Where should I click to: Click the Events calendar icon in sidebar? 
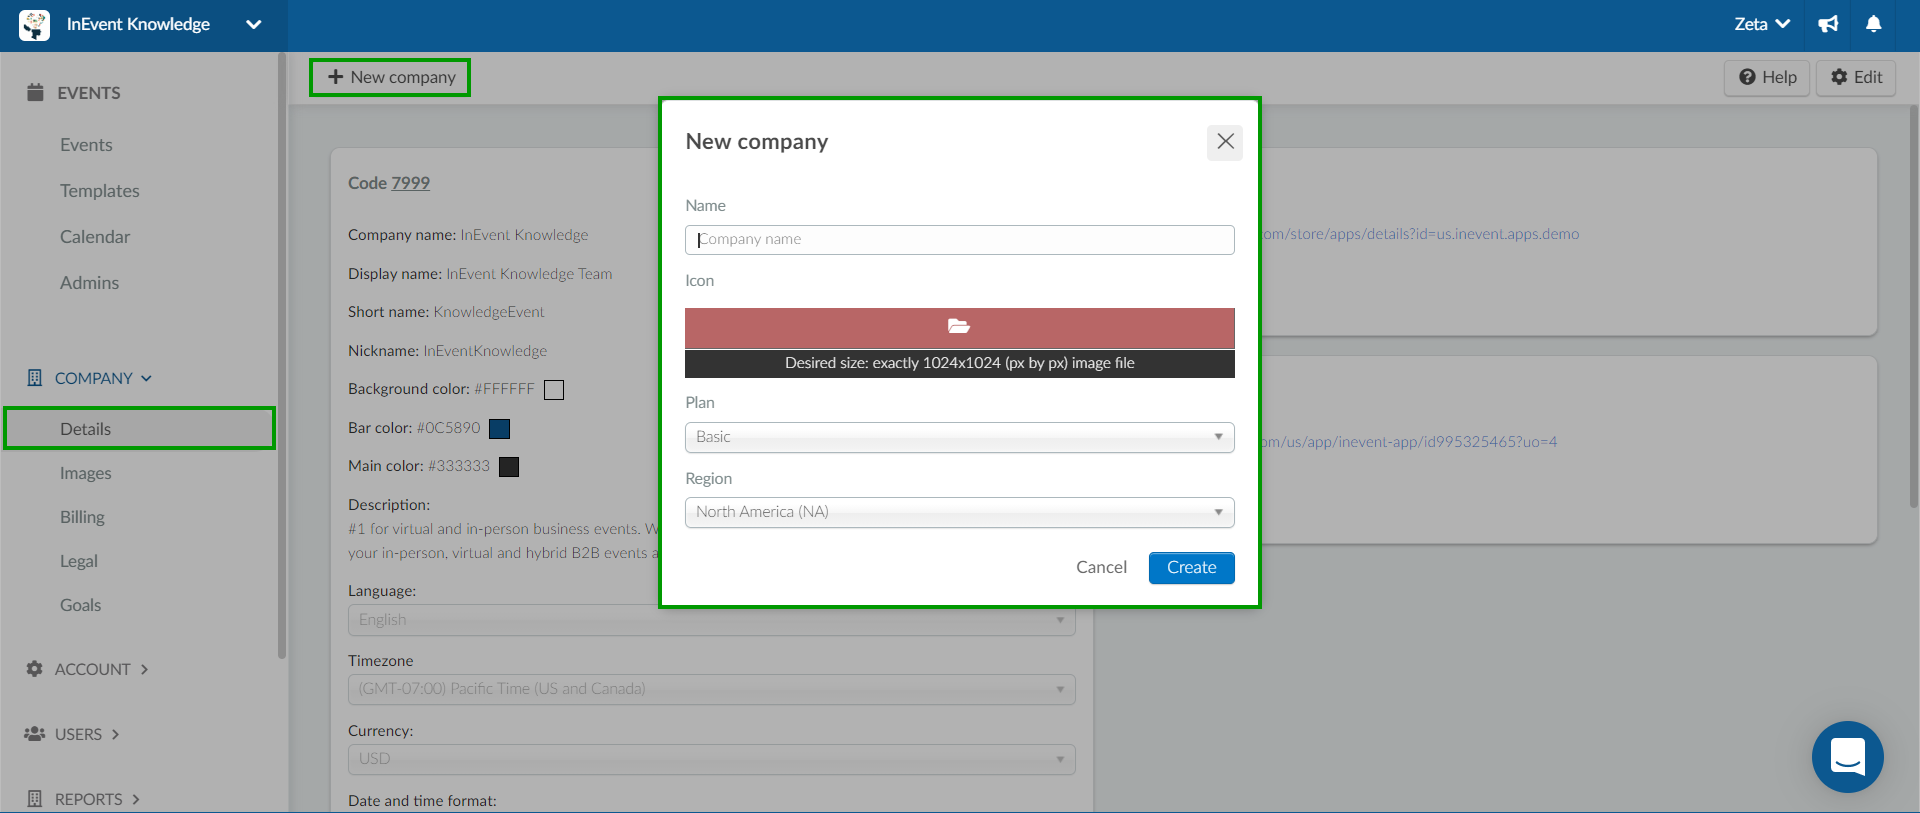[35, 92]
